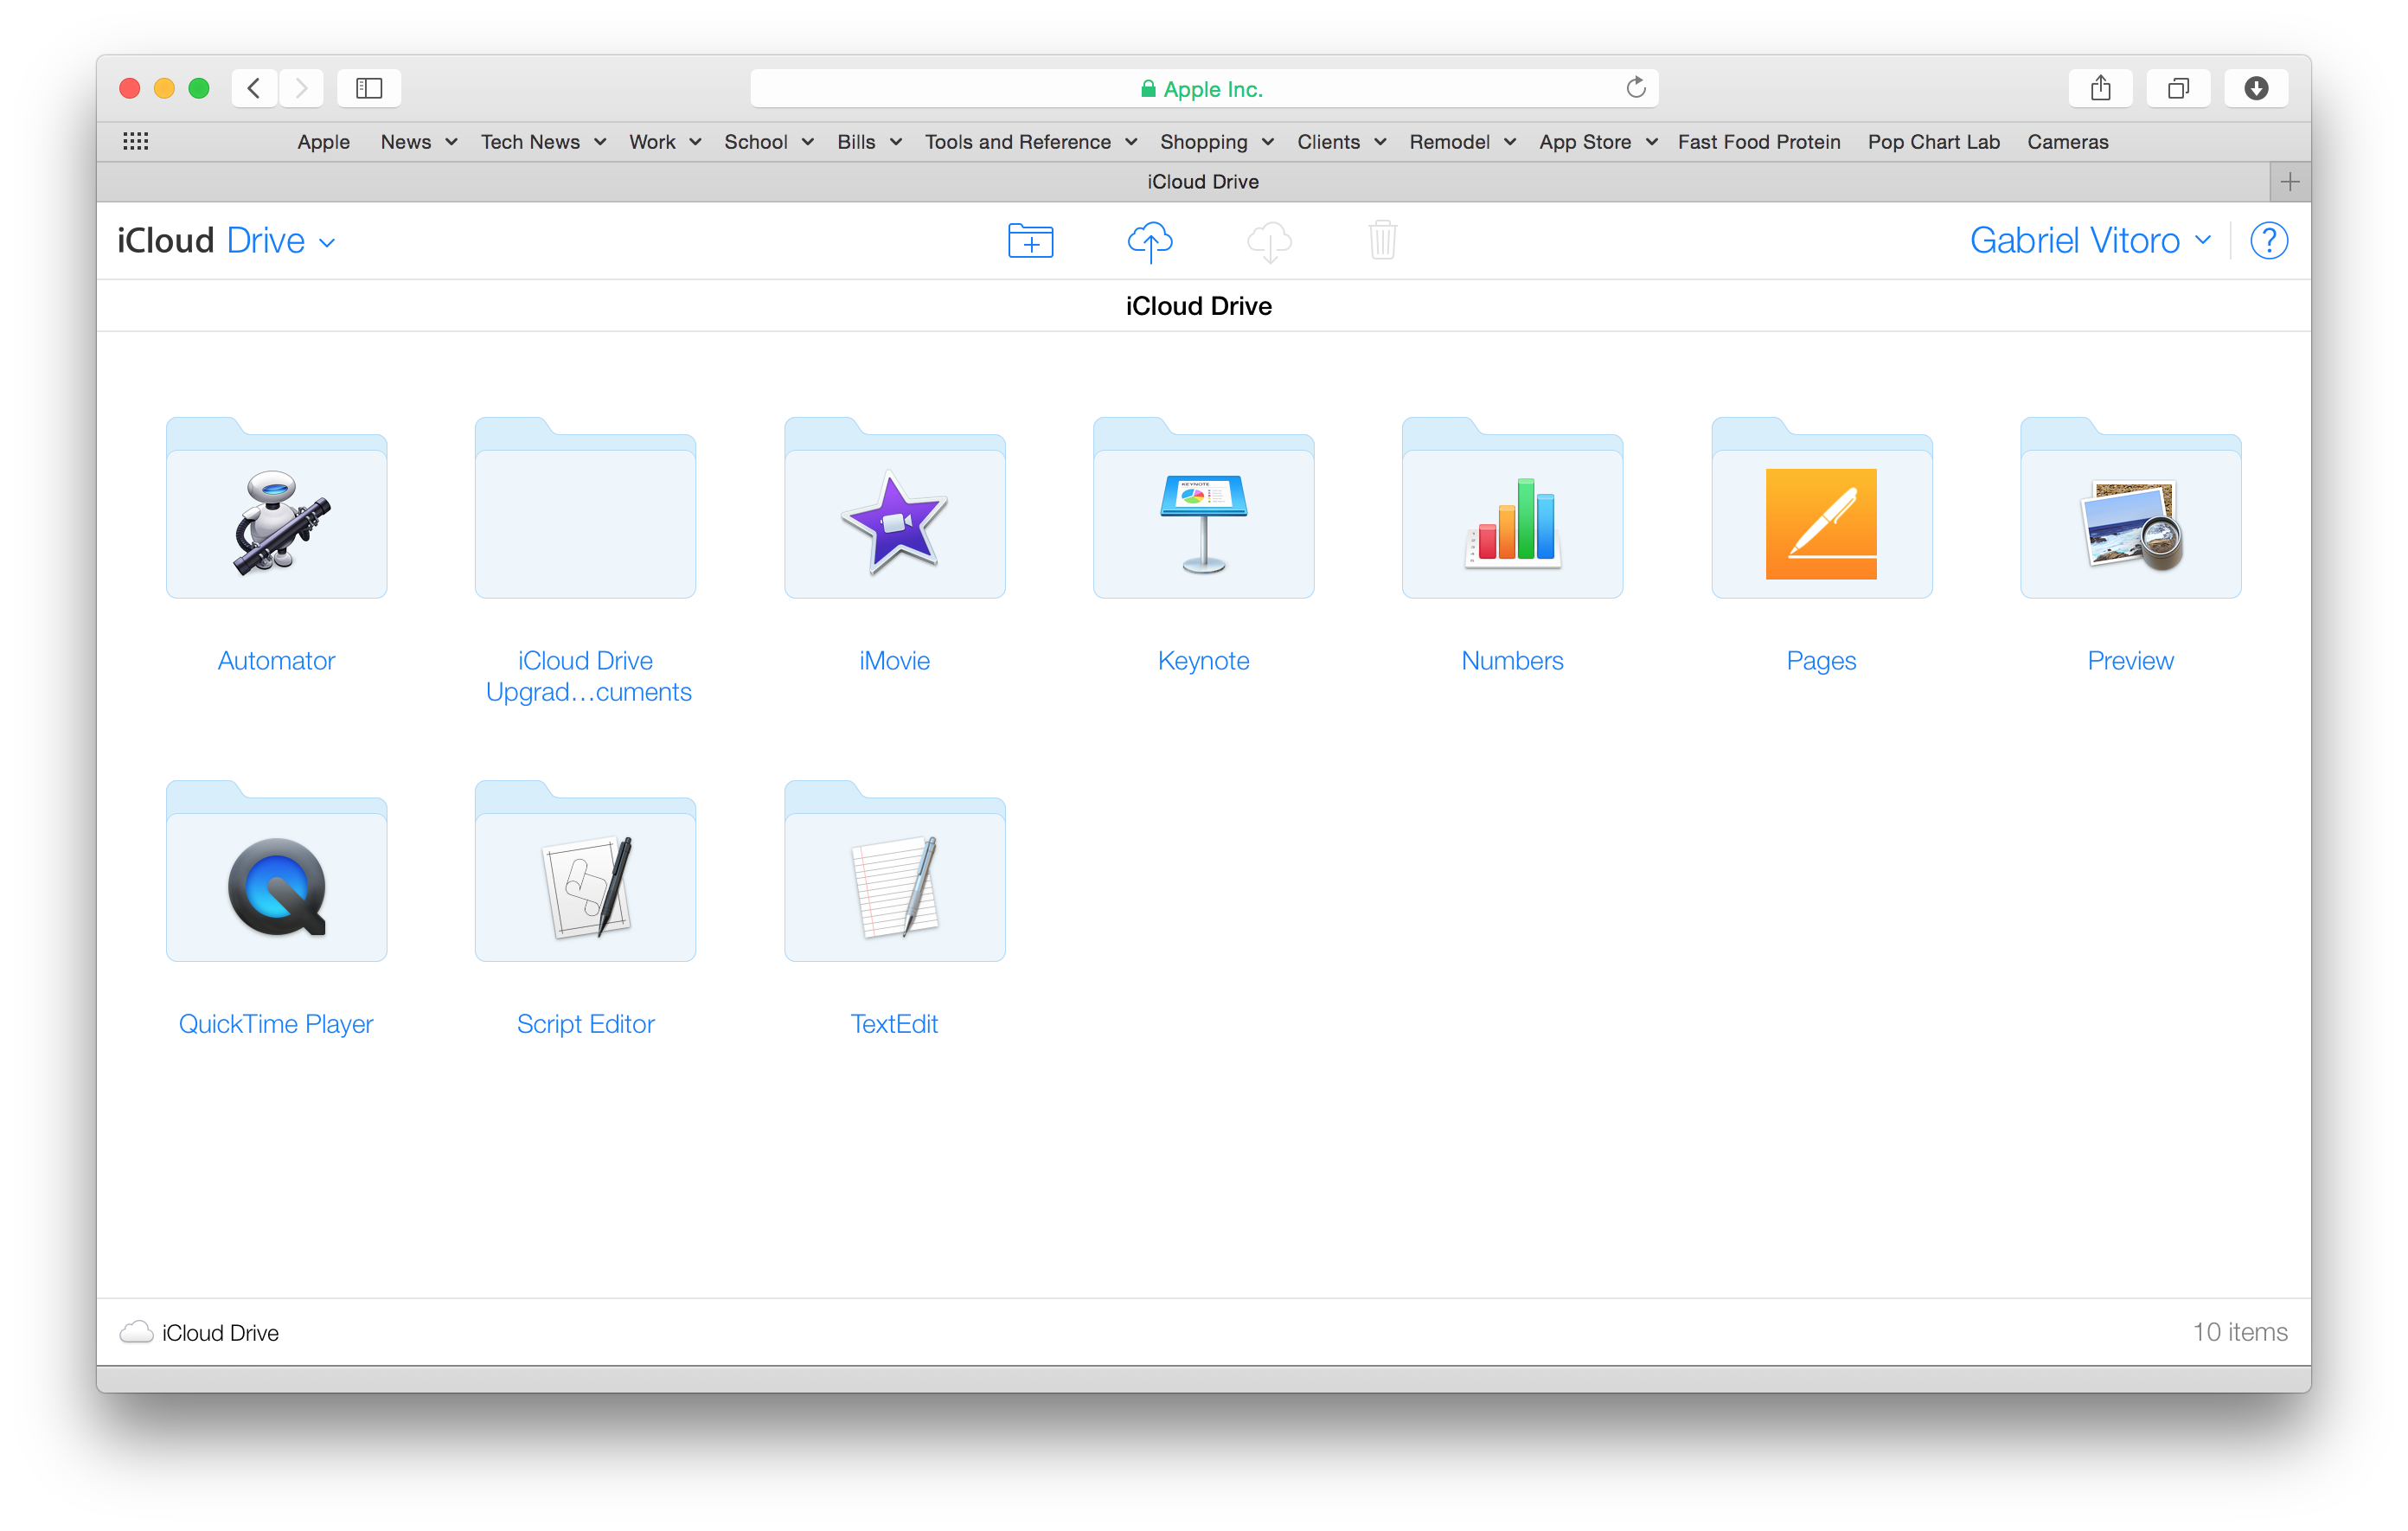The width and height of the screenshot is (2408, 1531).
Task: Click the download from iCloud icon
Action: coord(1269,241)
